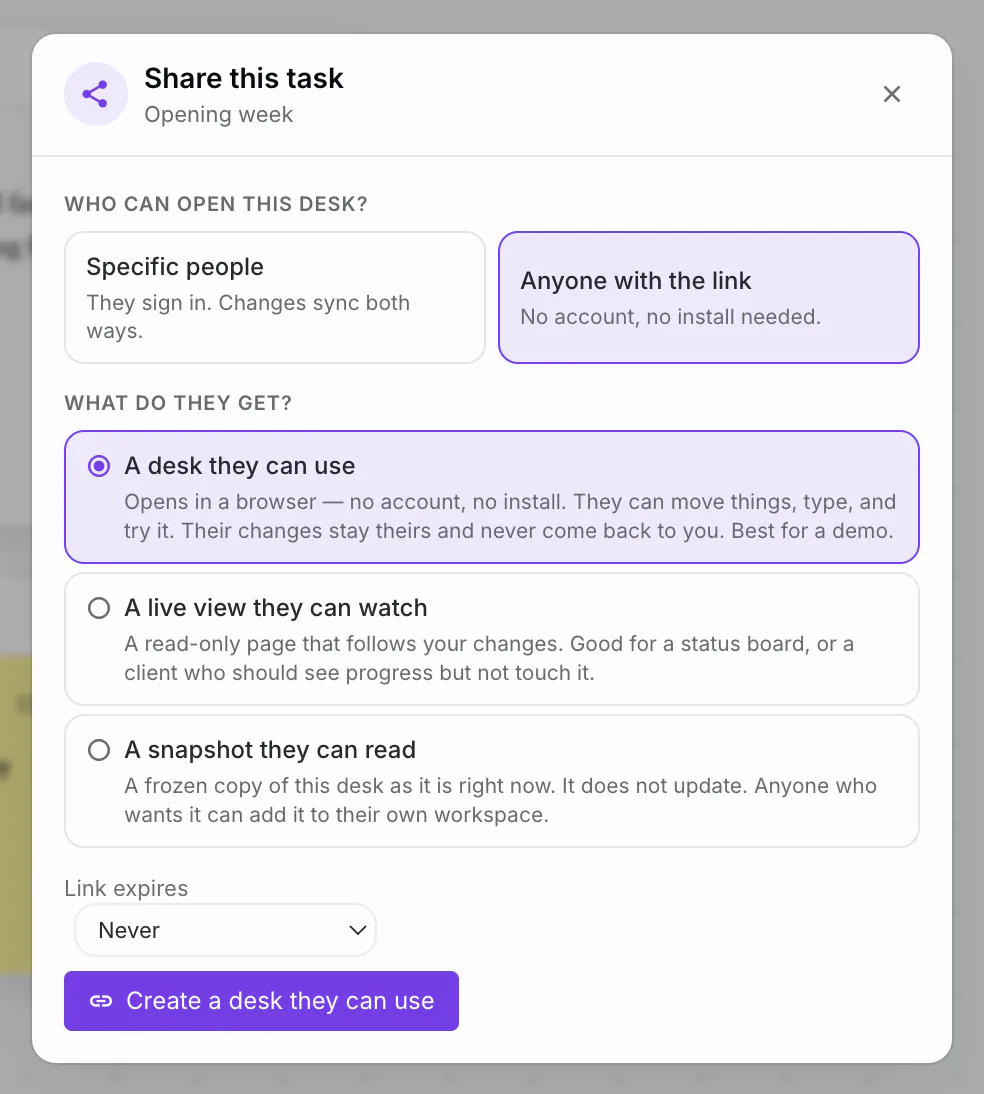Open the Link expires Never dropdown
Viewport: 984px width, 1094px height.
pos(225,930)
